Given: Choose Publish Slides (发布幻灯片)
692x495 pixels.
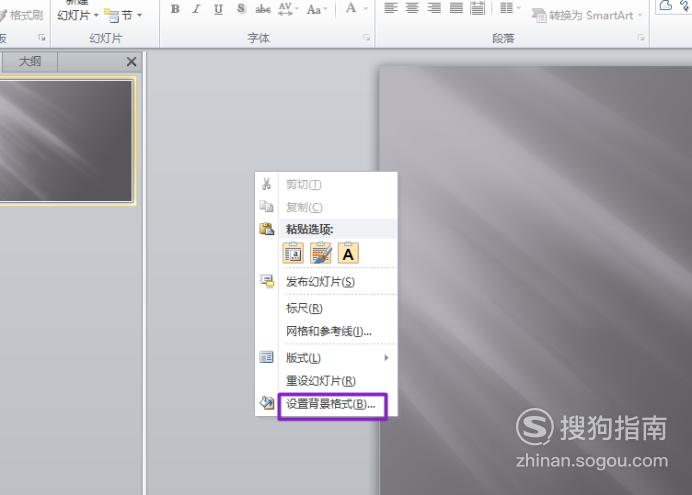Looking at the screenshot, I should pos(327,281).
